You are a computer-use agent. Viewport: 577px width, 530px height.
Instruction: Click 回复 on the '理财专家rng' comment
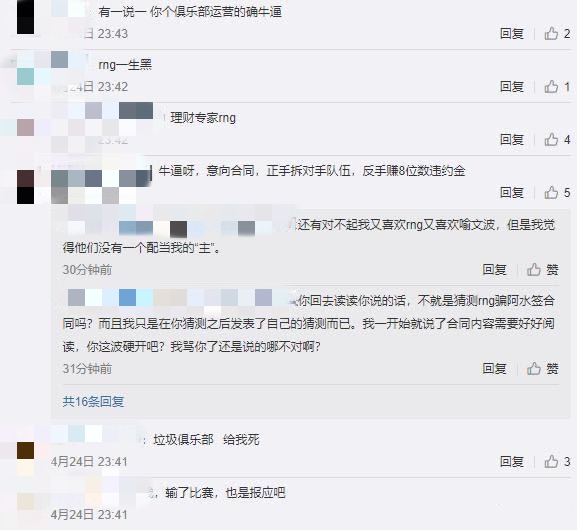coord(511,139)
